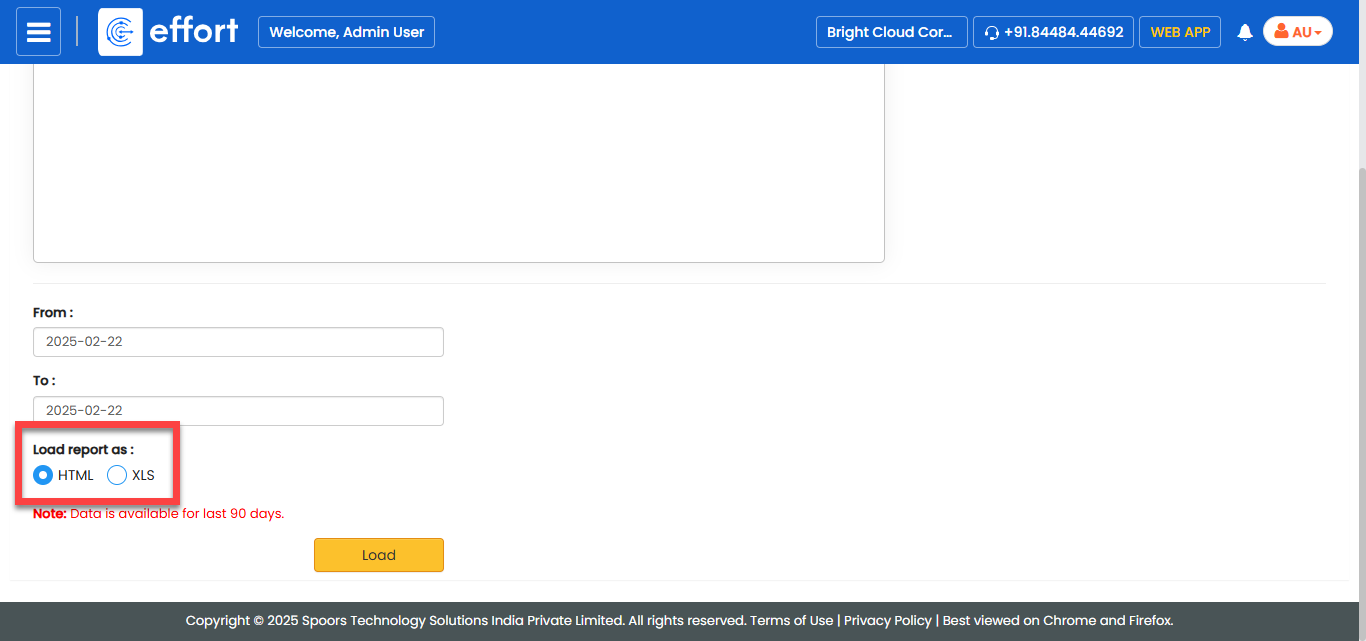The height and width of the screenshot is (641, 1366).
Task: Open the notifications bell
Action: [1245, 32]
